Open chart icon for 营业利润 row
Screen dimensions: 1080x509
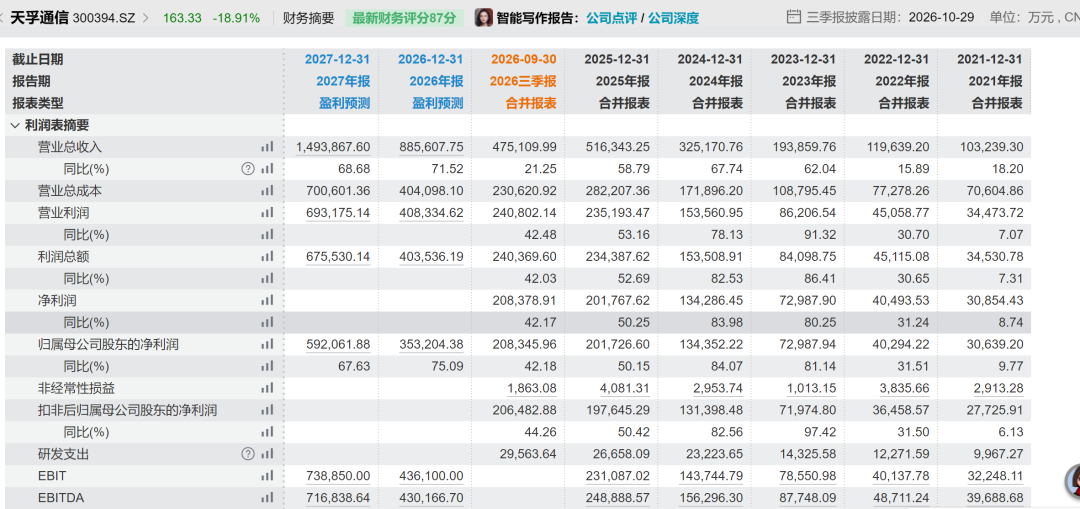267,213
